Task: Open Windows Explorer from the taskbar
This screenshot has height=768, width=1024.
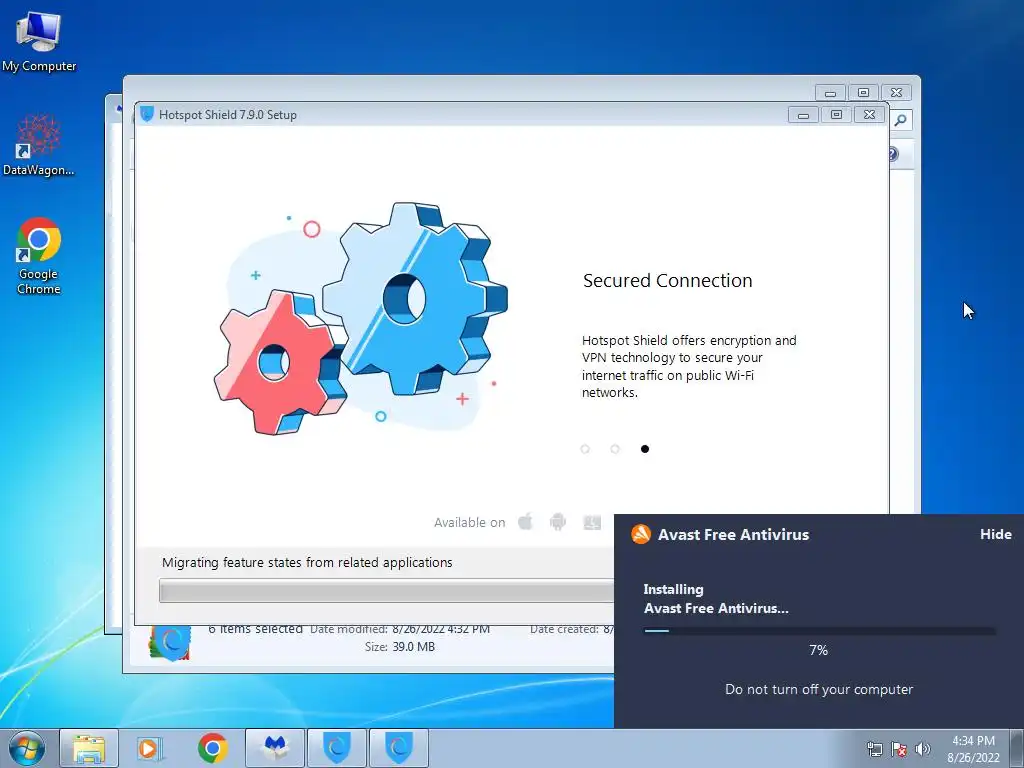Action: [89, 748]
